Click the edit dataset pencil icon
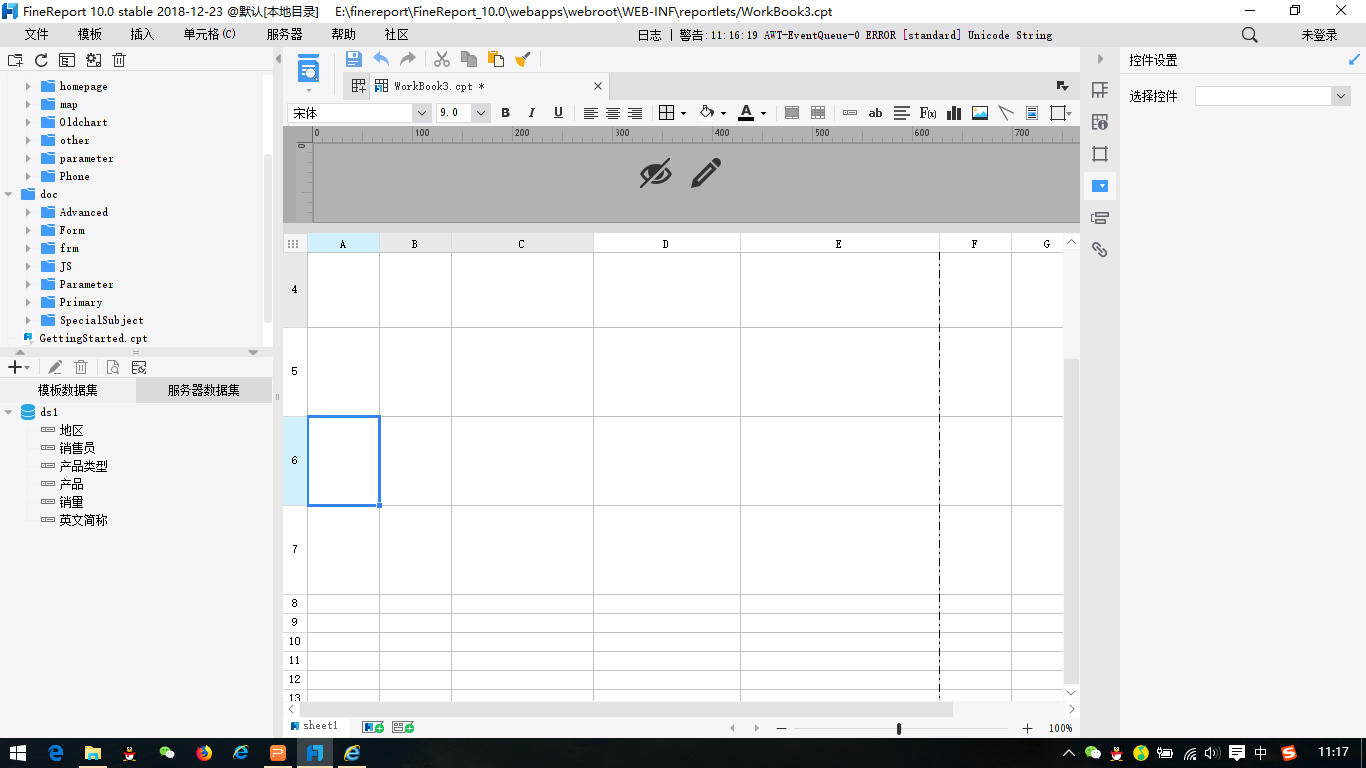1366x768 pixels. pos(56,367)
